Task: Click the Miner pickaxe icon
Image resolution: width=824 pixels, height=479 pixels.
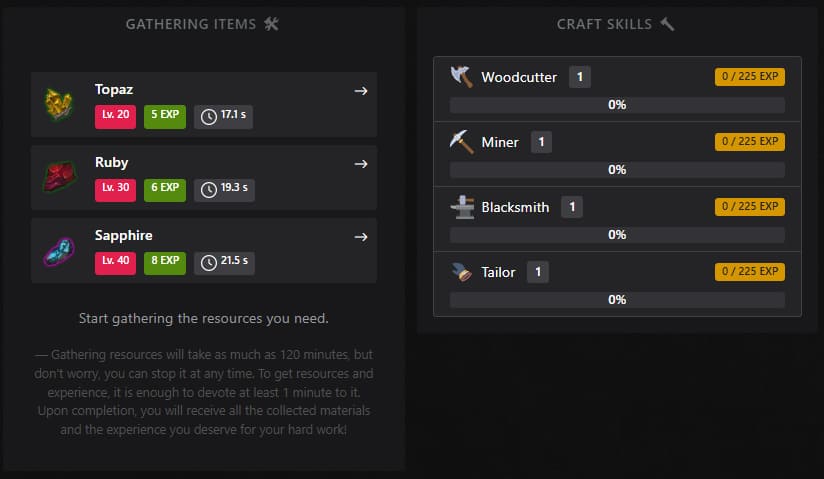Action: click(461, 142)
